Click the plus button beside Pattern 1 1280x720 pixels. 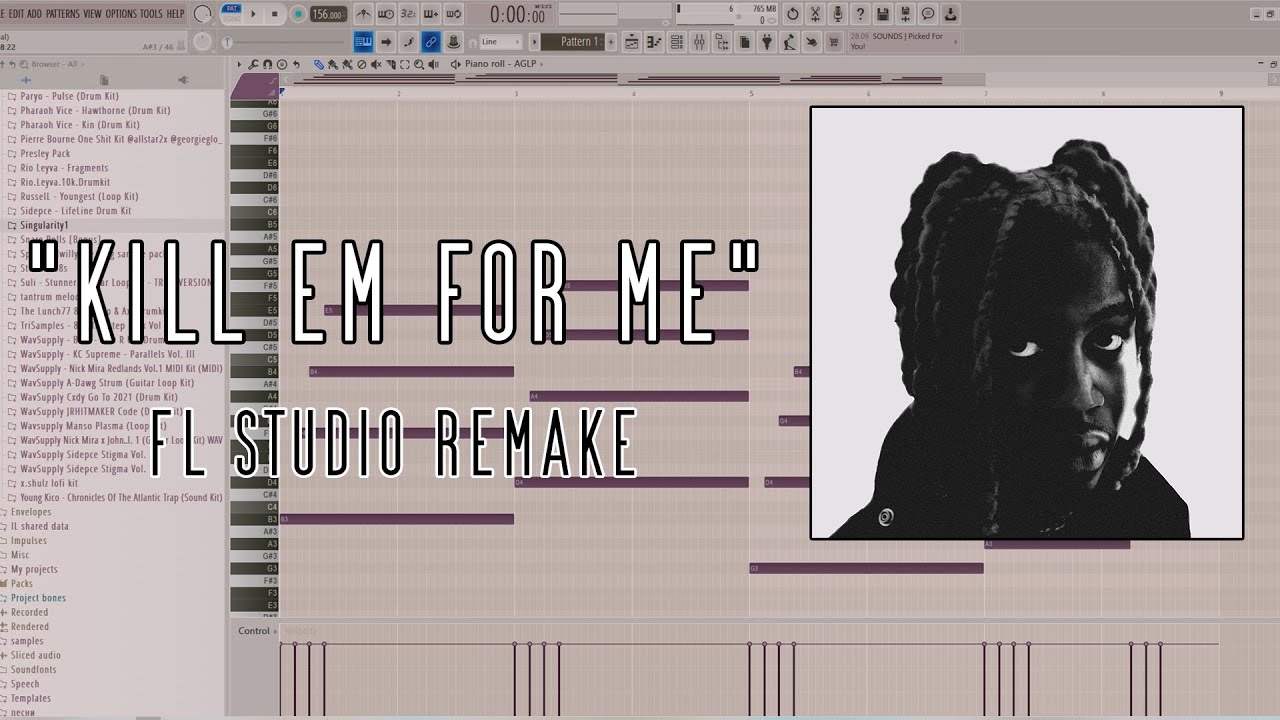tap(611, 42)
